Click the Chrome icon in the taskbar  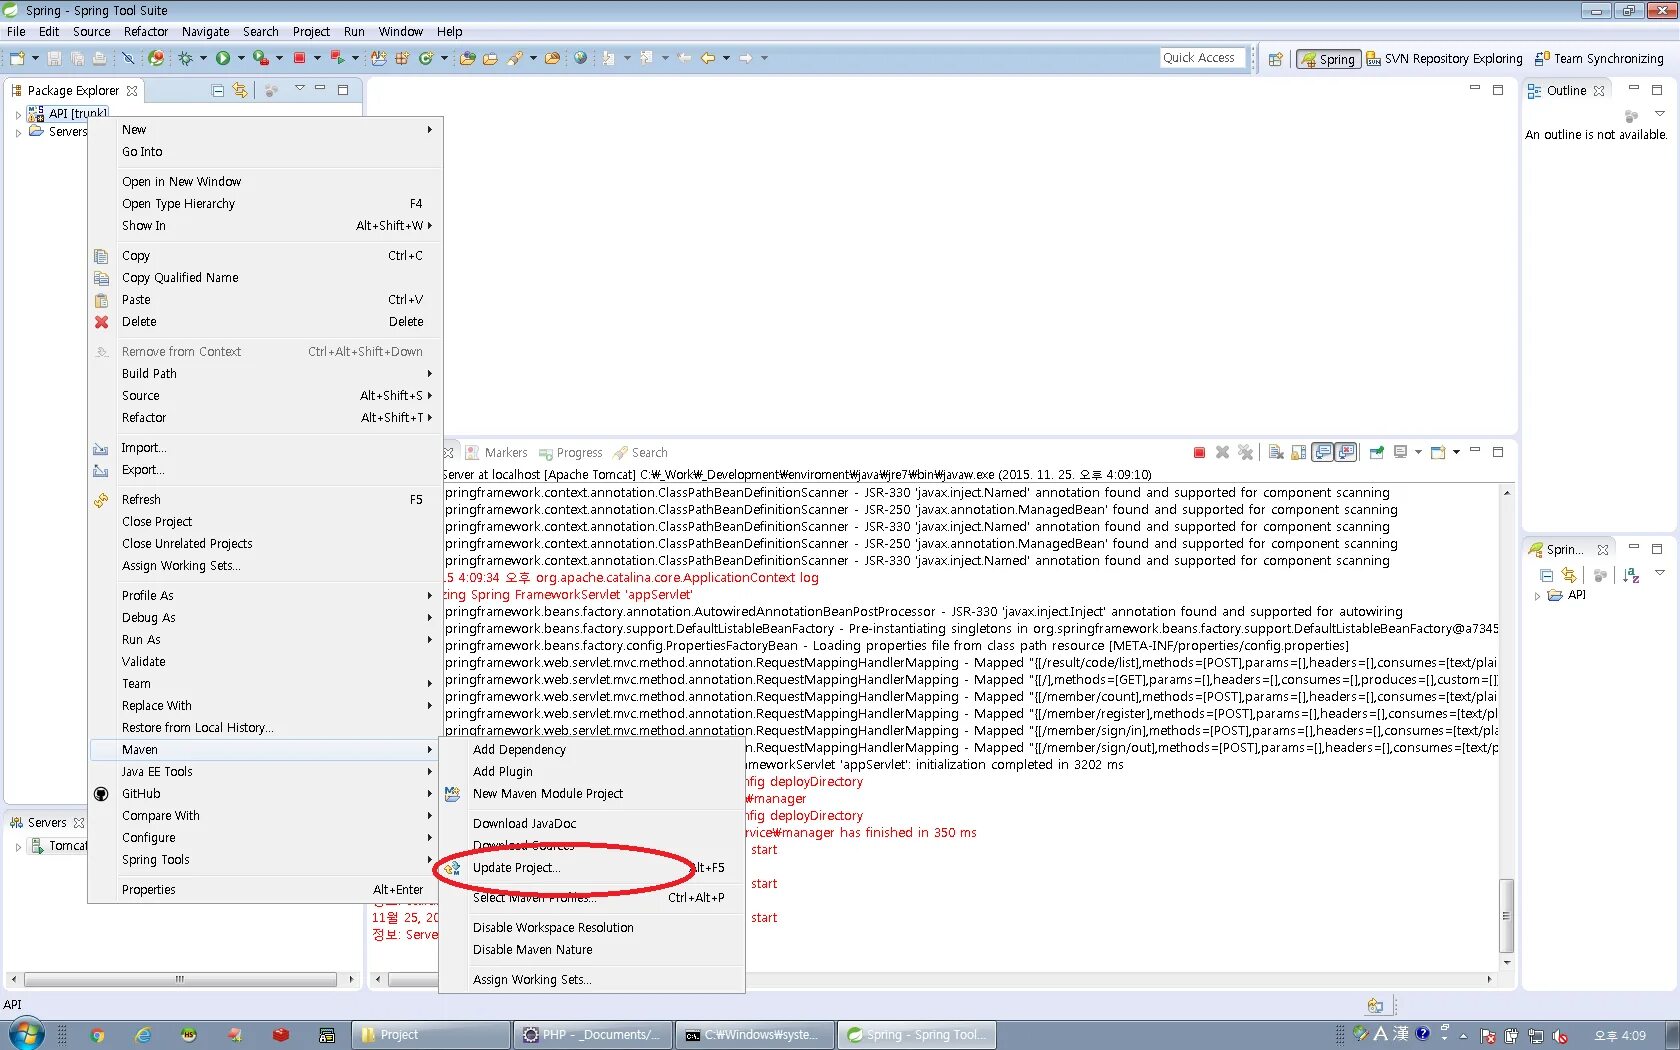coord(97,1035)
